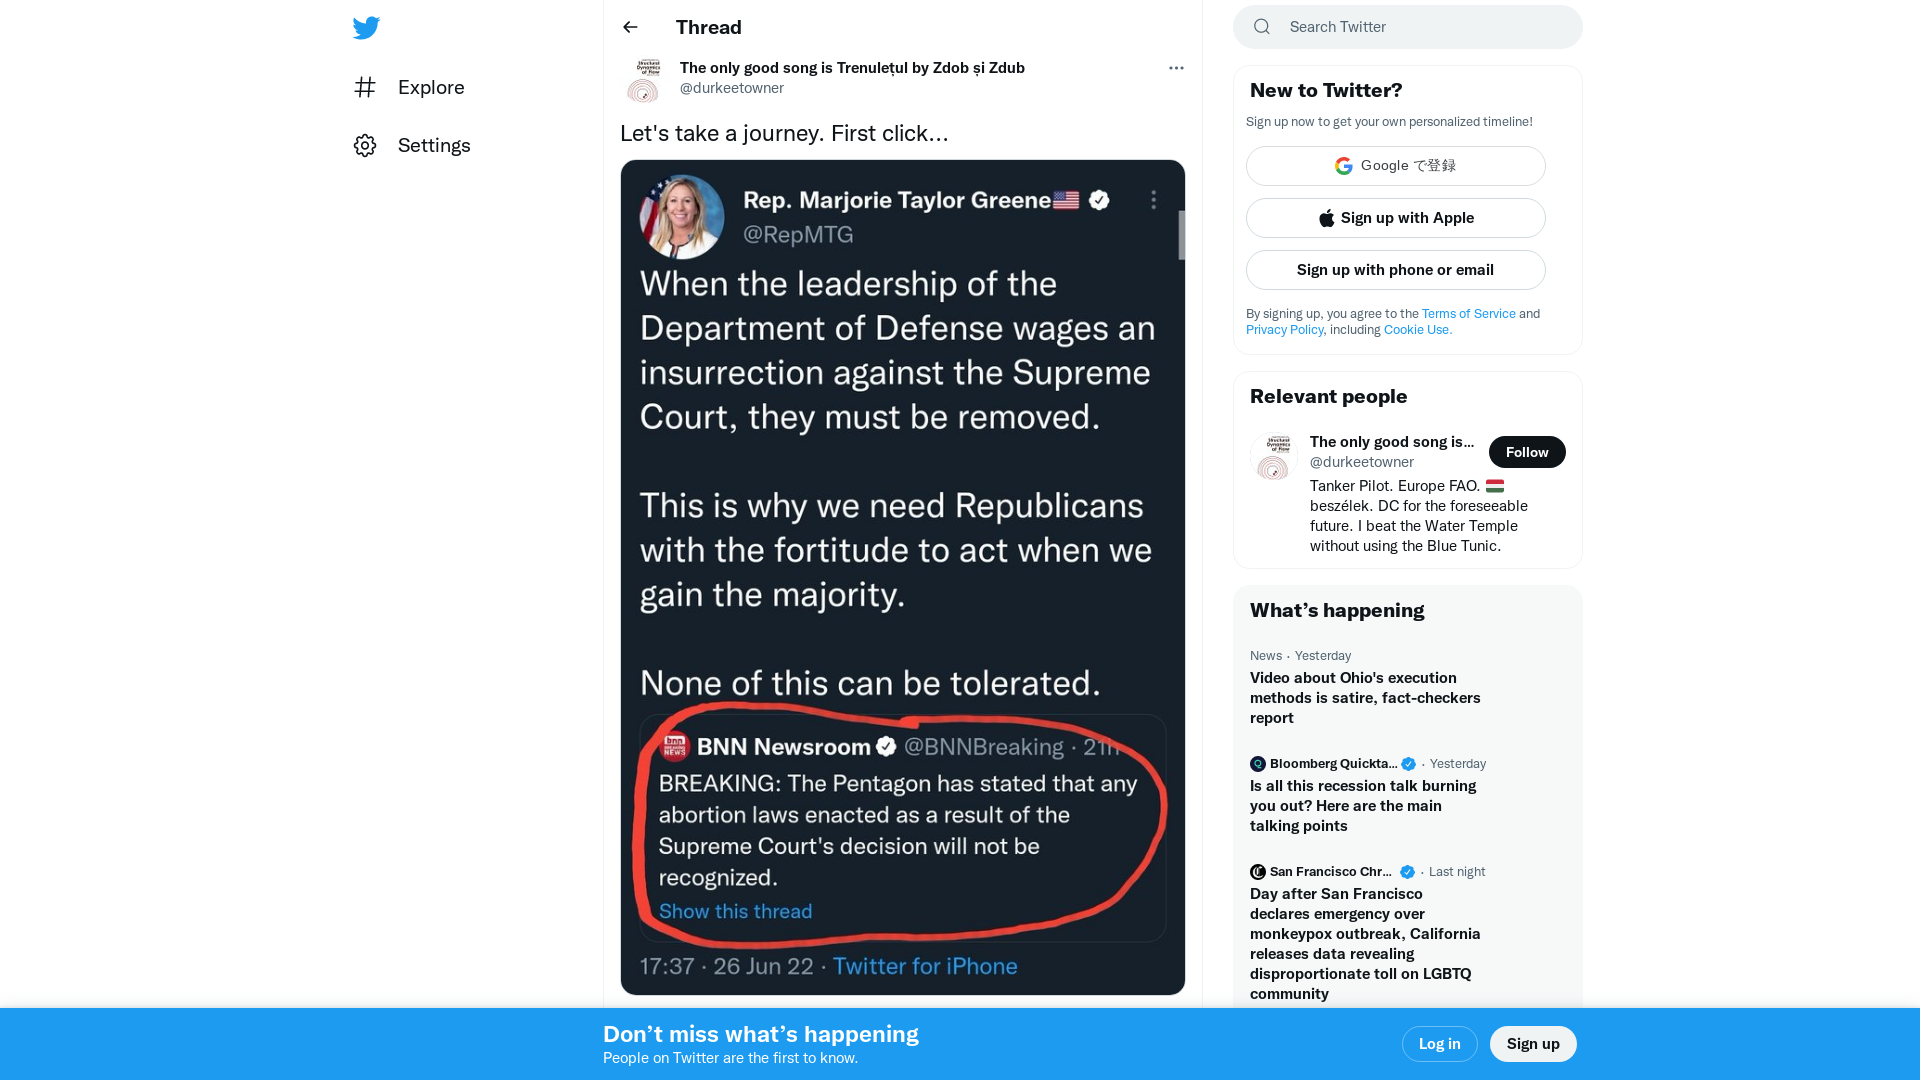Screen dimensions: 1920x1080
Task: Open the Cookie Use link
Action: click(1417, 330)
